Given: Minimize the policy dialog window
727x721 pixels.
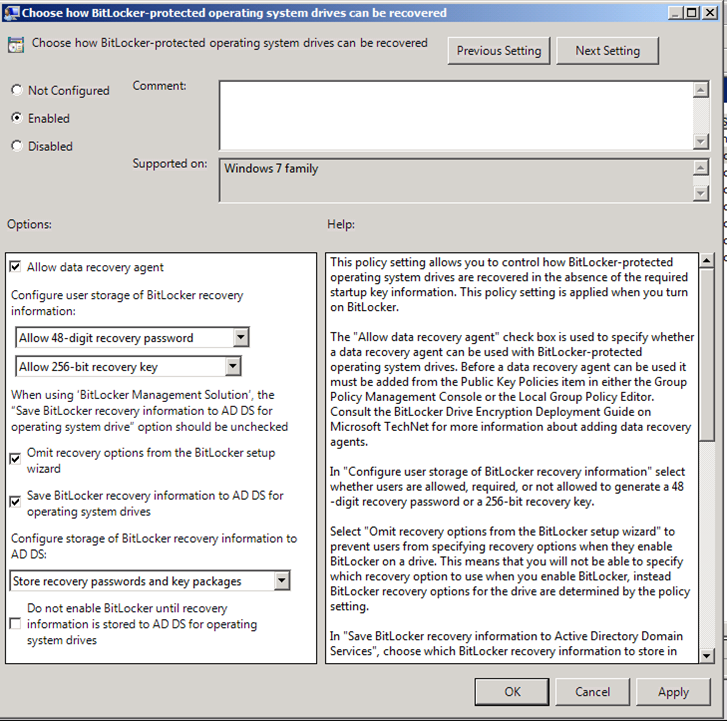Looking at the screenshot, I should coord(676,13).
